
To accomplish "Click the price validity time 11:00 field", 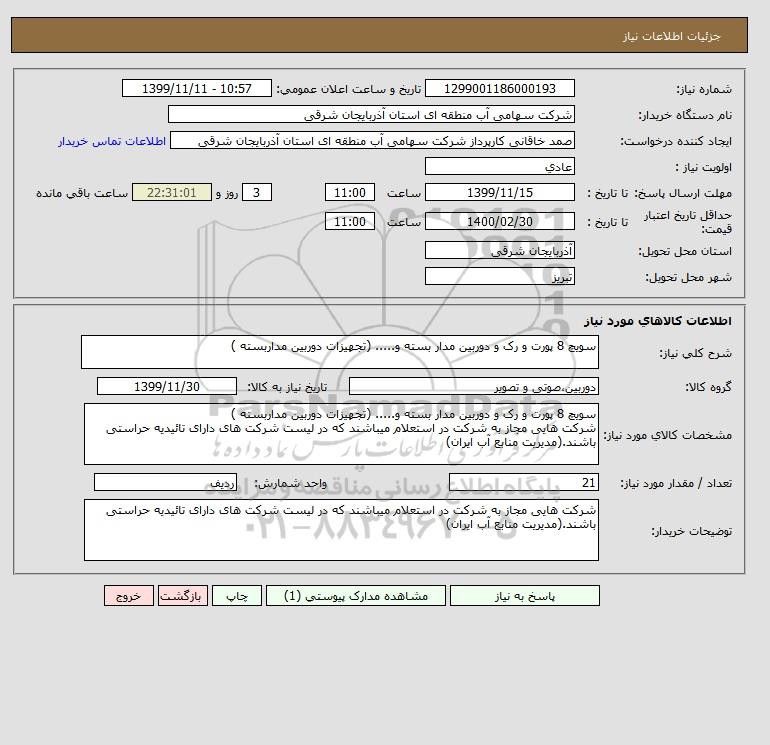I will (350, 221).
